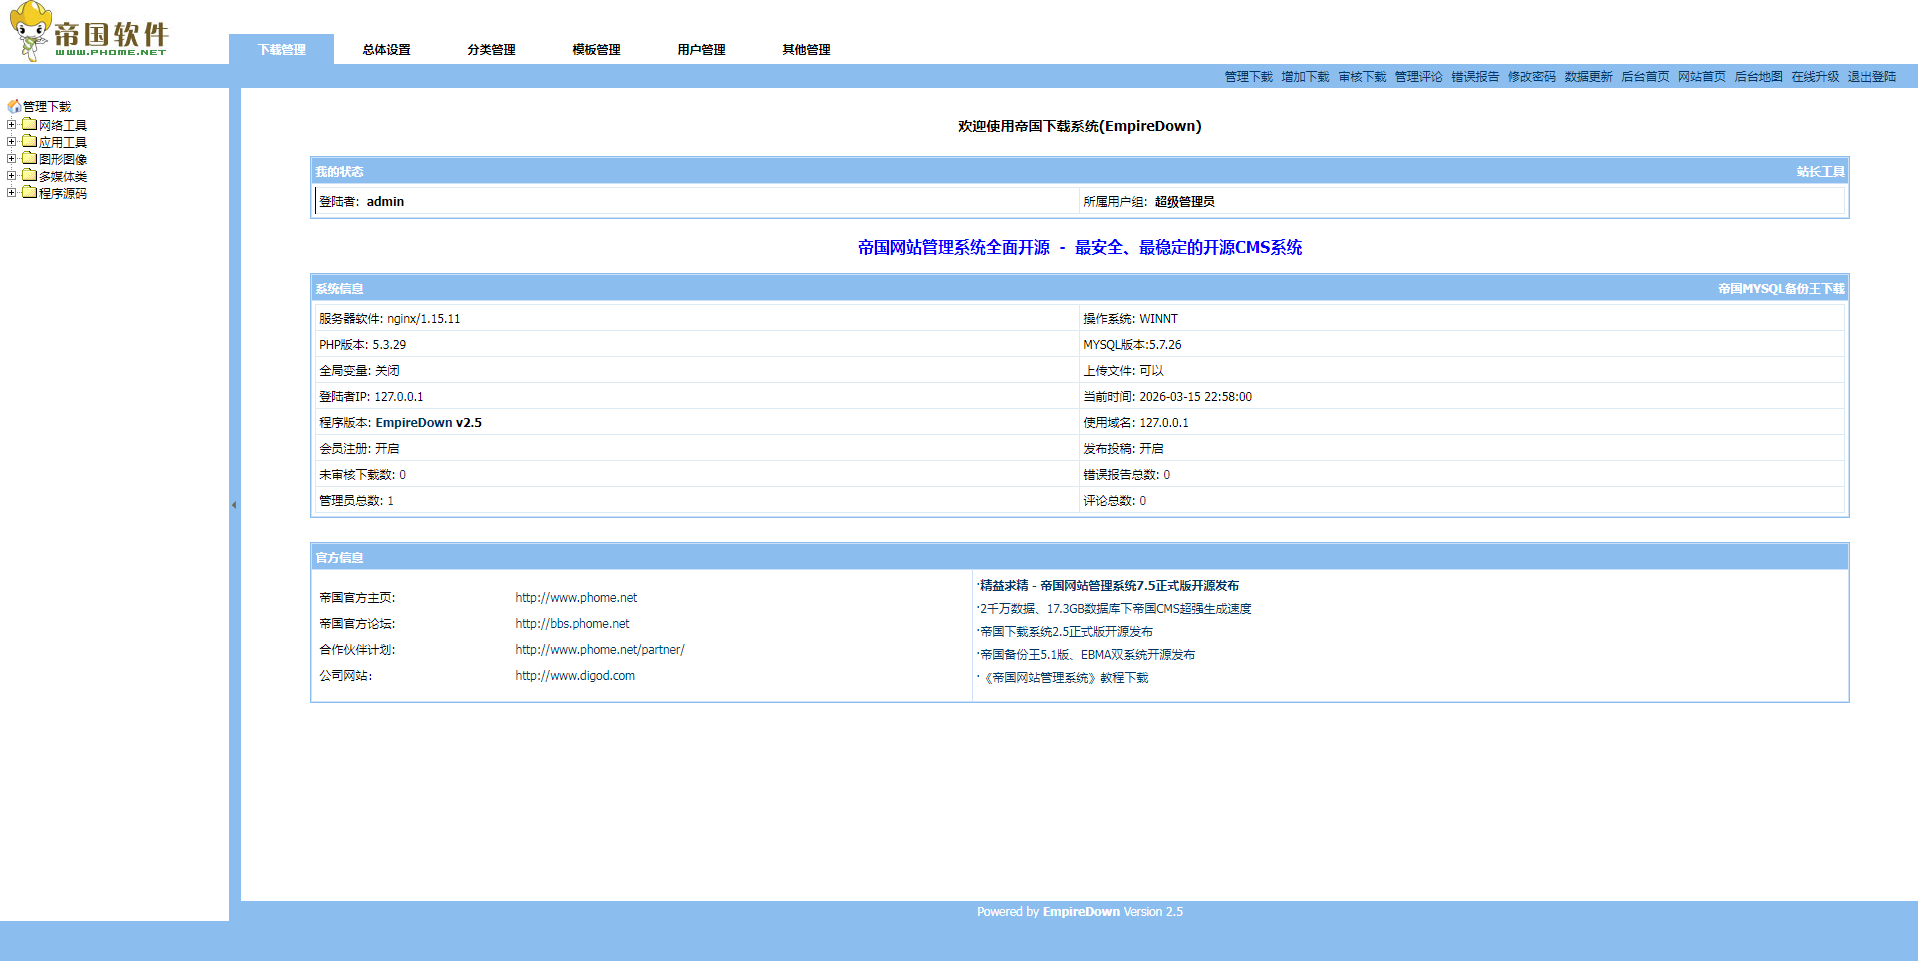1918x961 pixels.
Task: Click the 帝国软件 logo
Action: click(x=90, y=33)
